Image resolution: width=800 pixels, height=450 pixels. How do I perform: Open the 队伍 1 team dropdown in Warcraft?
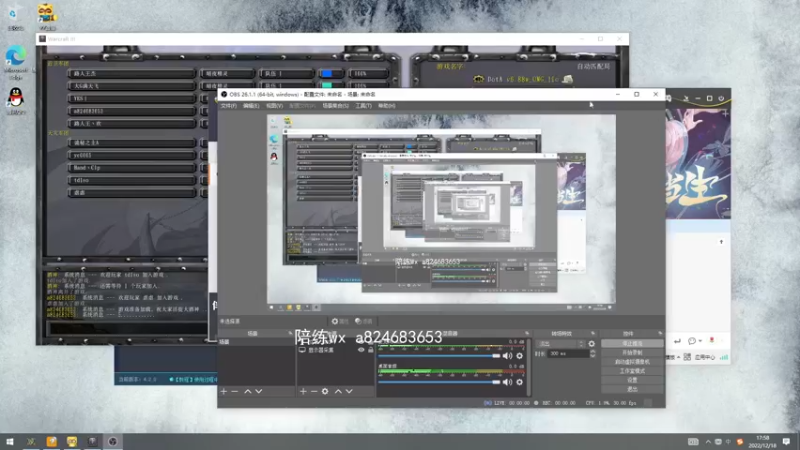click(x=286, y=74)
